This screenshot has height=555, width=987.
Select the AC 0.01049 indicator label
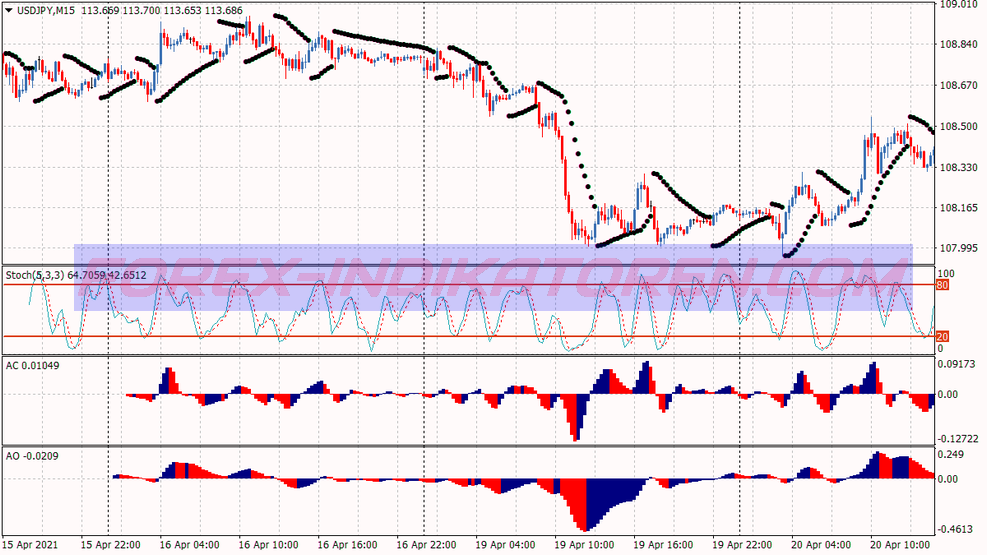pos(32,365)
